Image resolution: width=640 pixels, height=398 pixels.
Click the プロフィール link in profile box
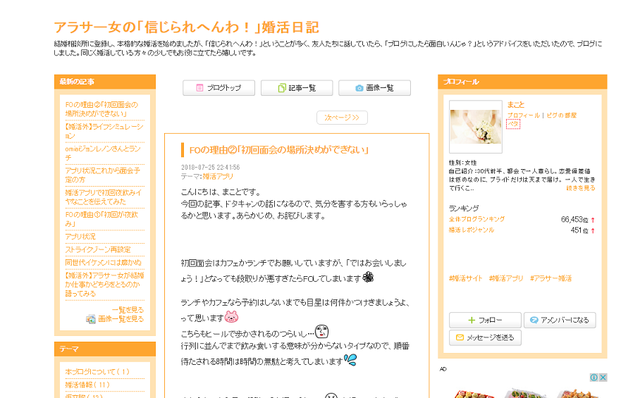(x=524, y=116)
